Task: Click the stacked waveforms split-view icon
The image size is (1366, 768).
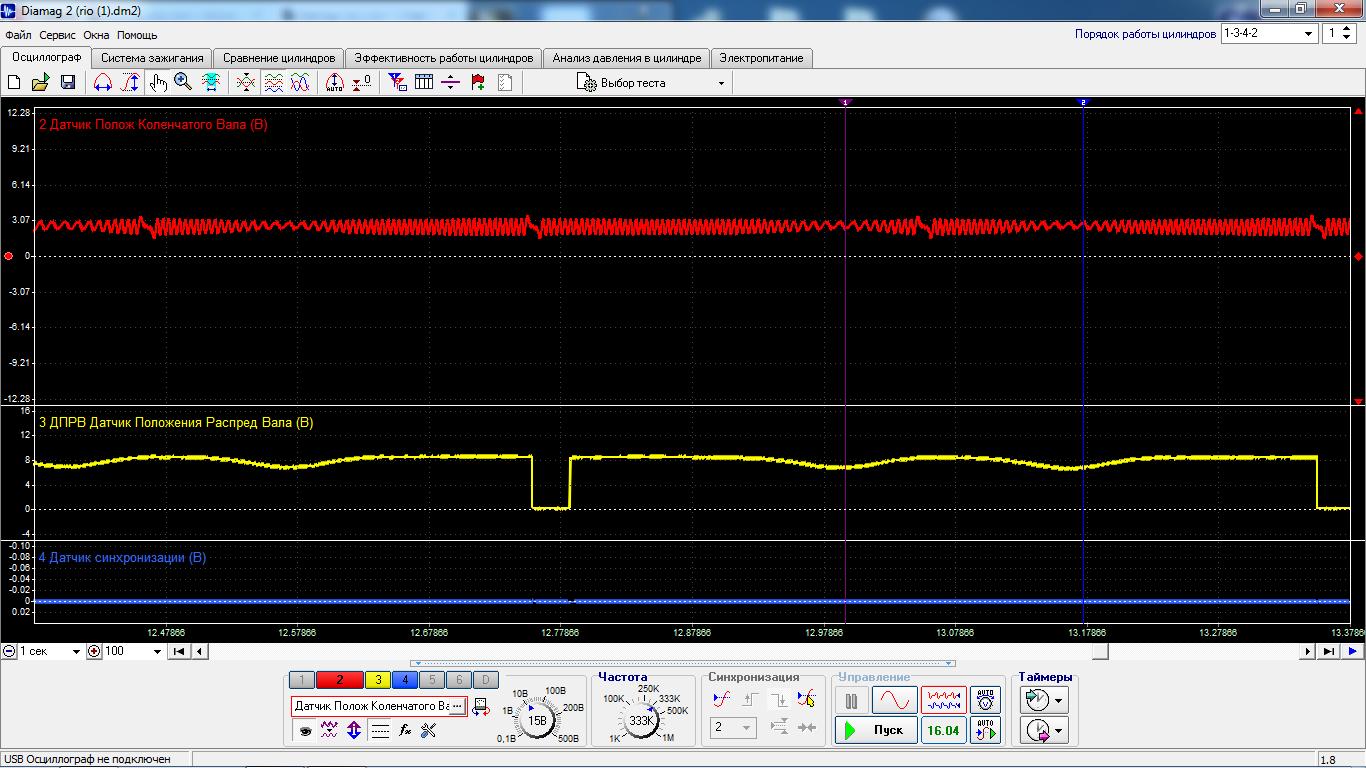Action: click(273, 83)
